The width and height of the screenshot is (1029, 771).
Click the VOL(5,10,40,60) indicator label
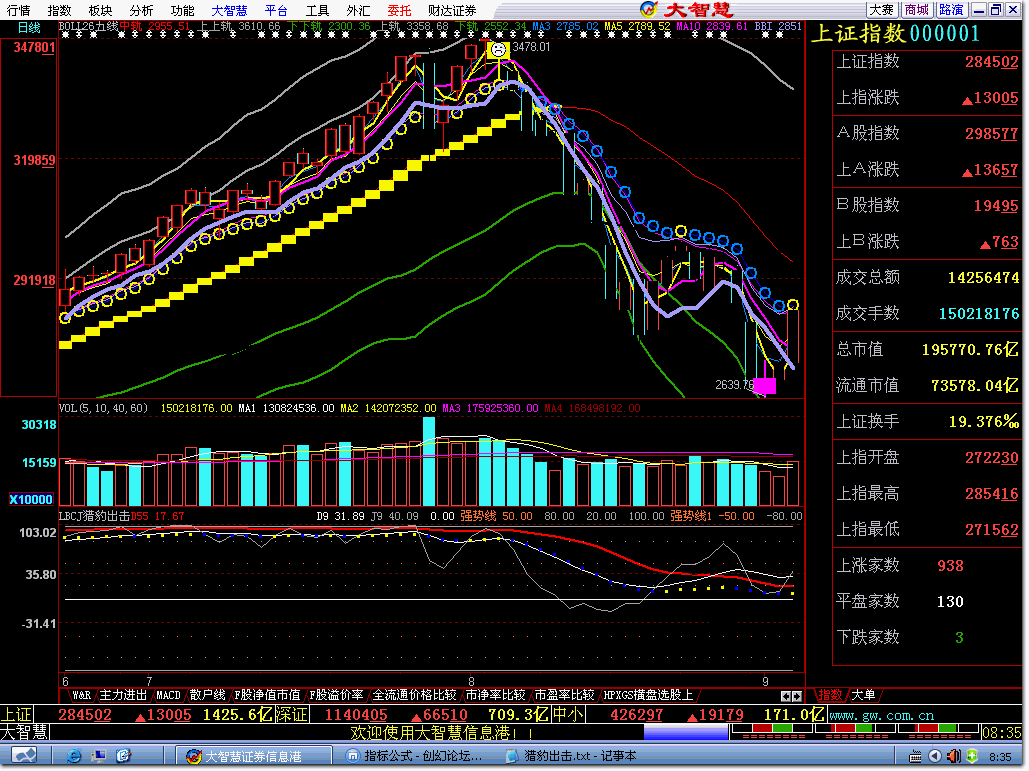tap(104, 409)
